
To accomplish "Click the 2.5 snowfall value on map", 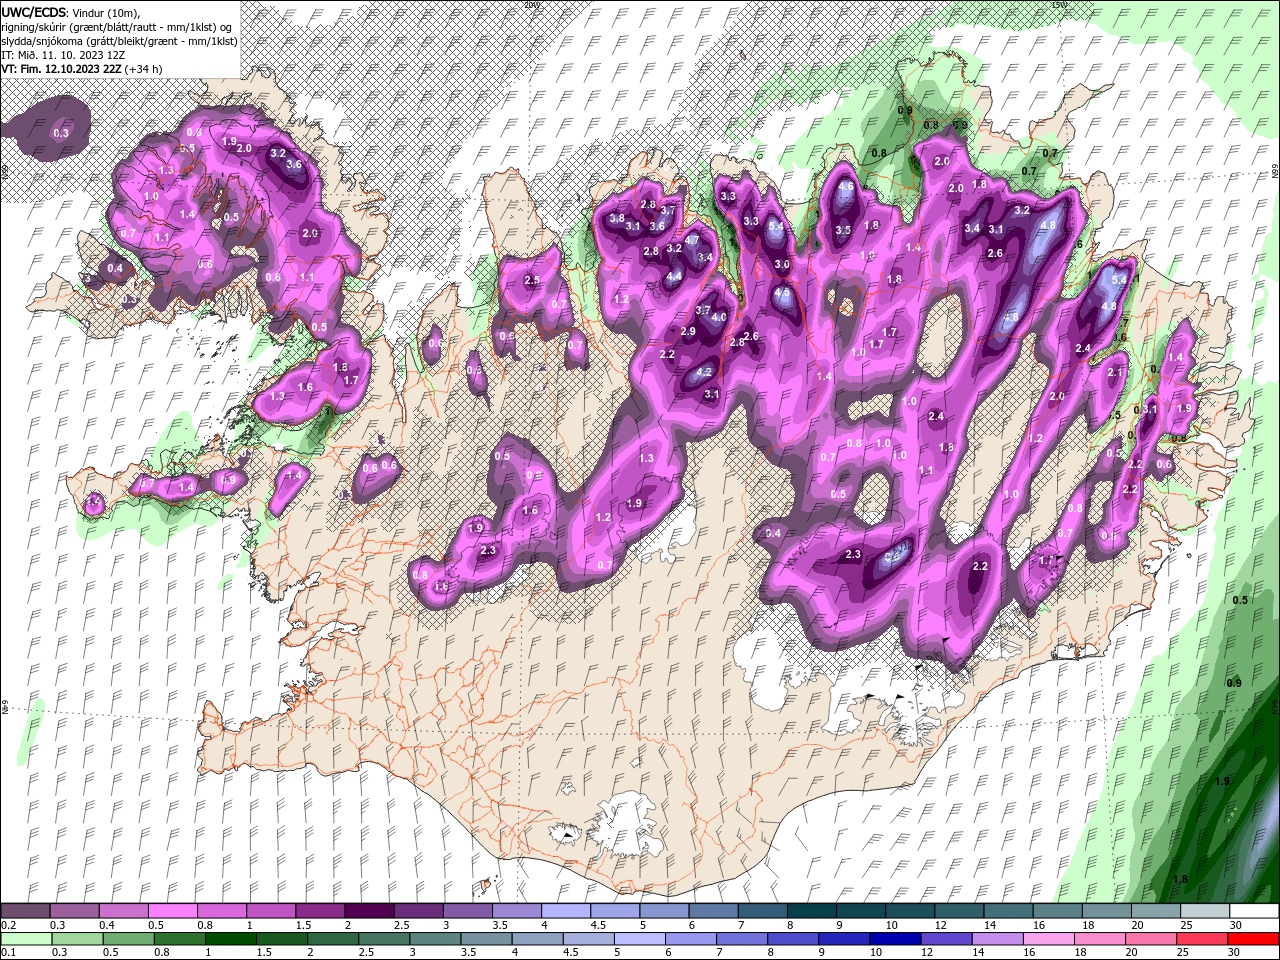I will pyautogui.click(x=532, y=281).
